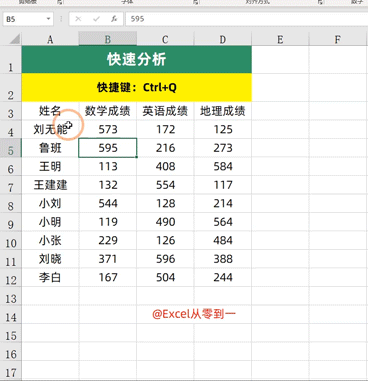Select row 9 header

click(11, 222)
